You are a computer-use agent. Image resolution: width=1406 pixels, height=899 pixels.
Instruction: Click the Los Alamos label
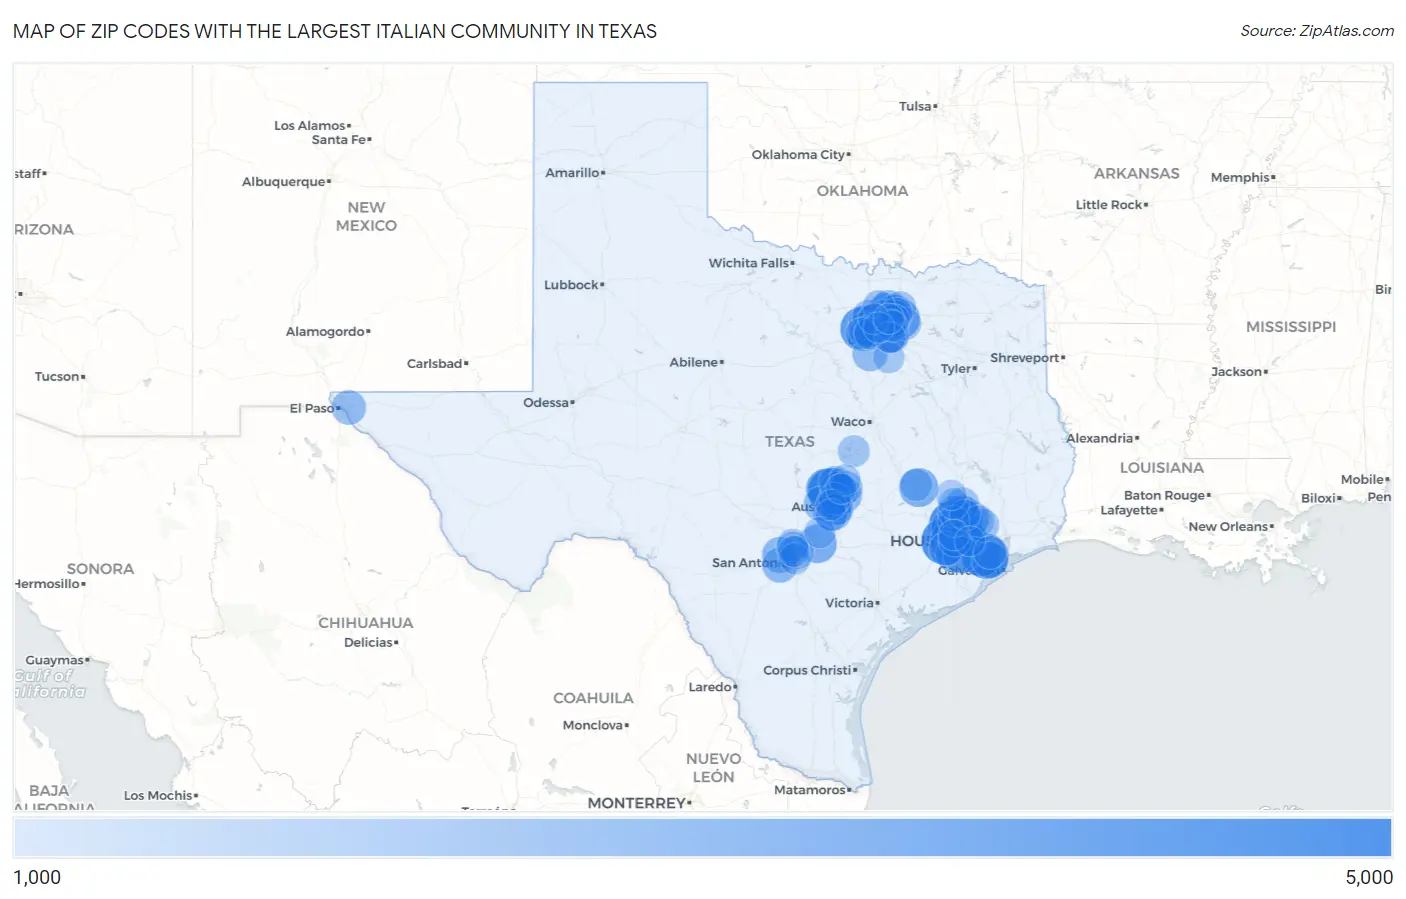(310, 126)
